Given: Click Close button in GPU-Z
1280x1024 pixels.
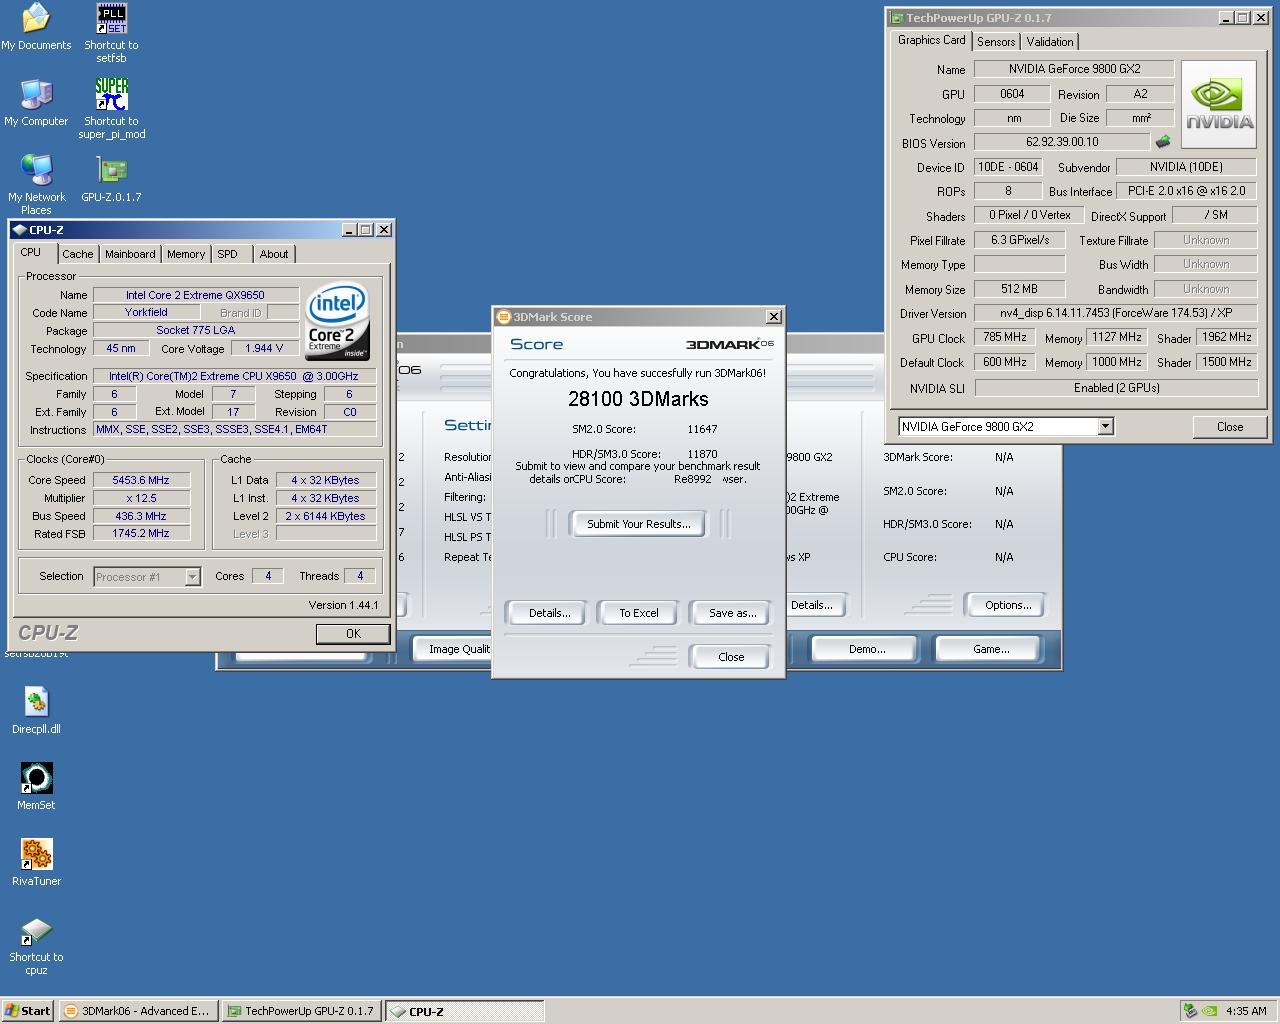Looking at the screenshot, I should [x=1230, y=427].
